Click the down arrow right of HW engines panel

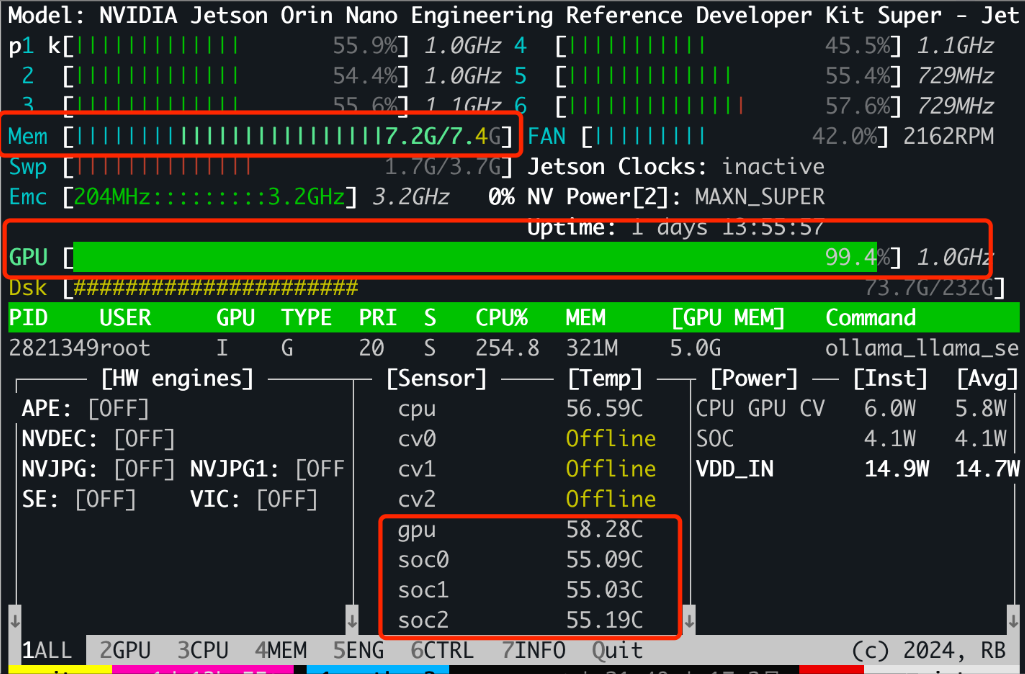352,618
